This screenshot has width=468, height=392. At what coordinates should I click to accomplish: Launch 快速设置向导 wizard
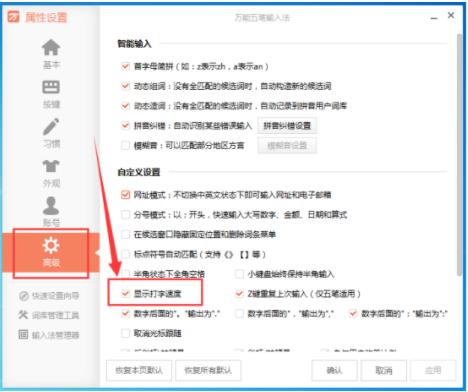(x=49, y=296)
